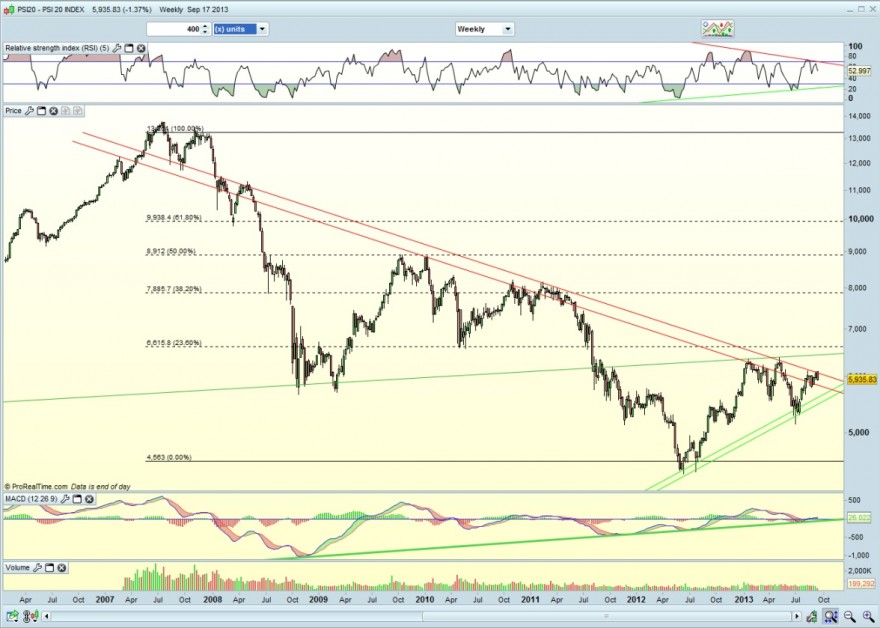Viewport: 880px width, 628px height.
Task: Open RSI indicator settings wrench
Action: 117,48
